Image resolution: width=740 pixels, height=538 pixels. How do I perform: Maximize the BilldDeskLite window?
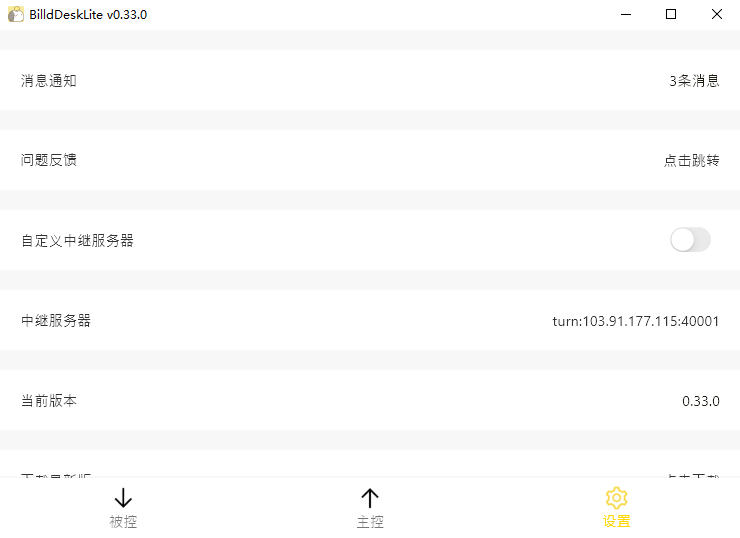click(671, 14)
